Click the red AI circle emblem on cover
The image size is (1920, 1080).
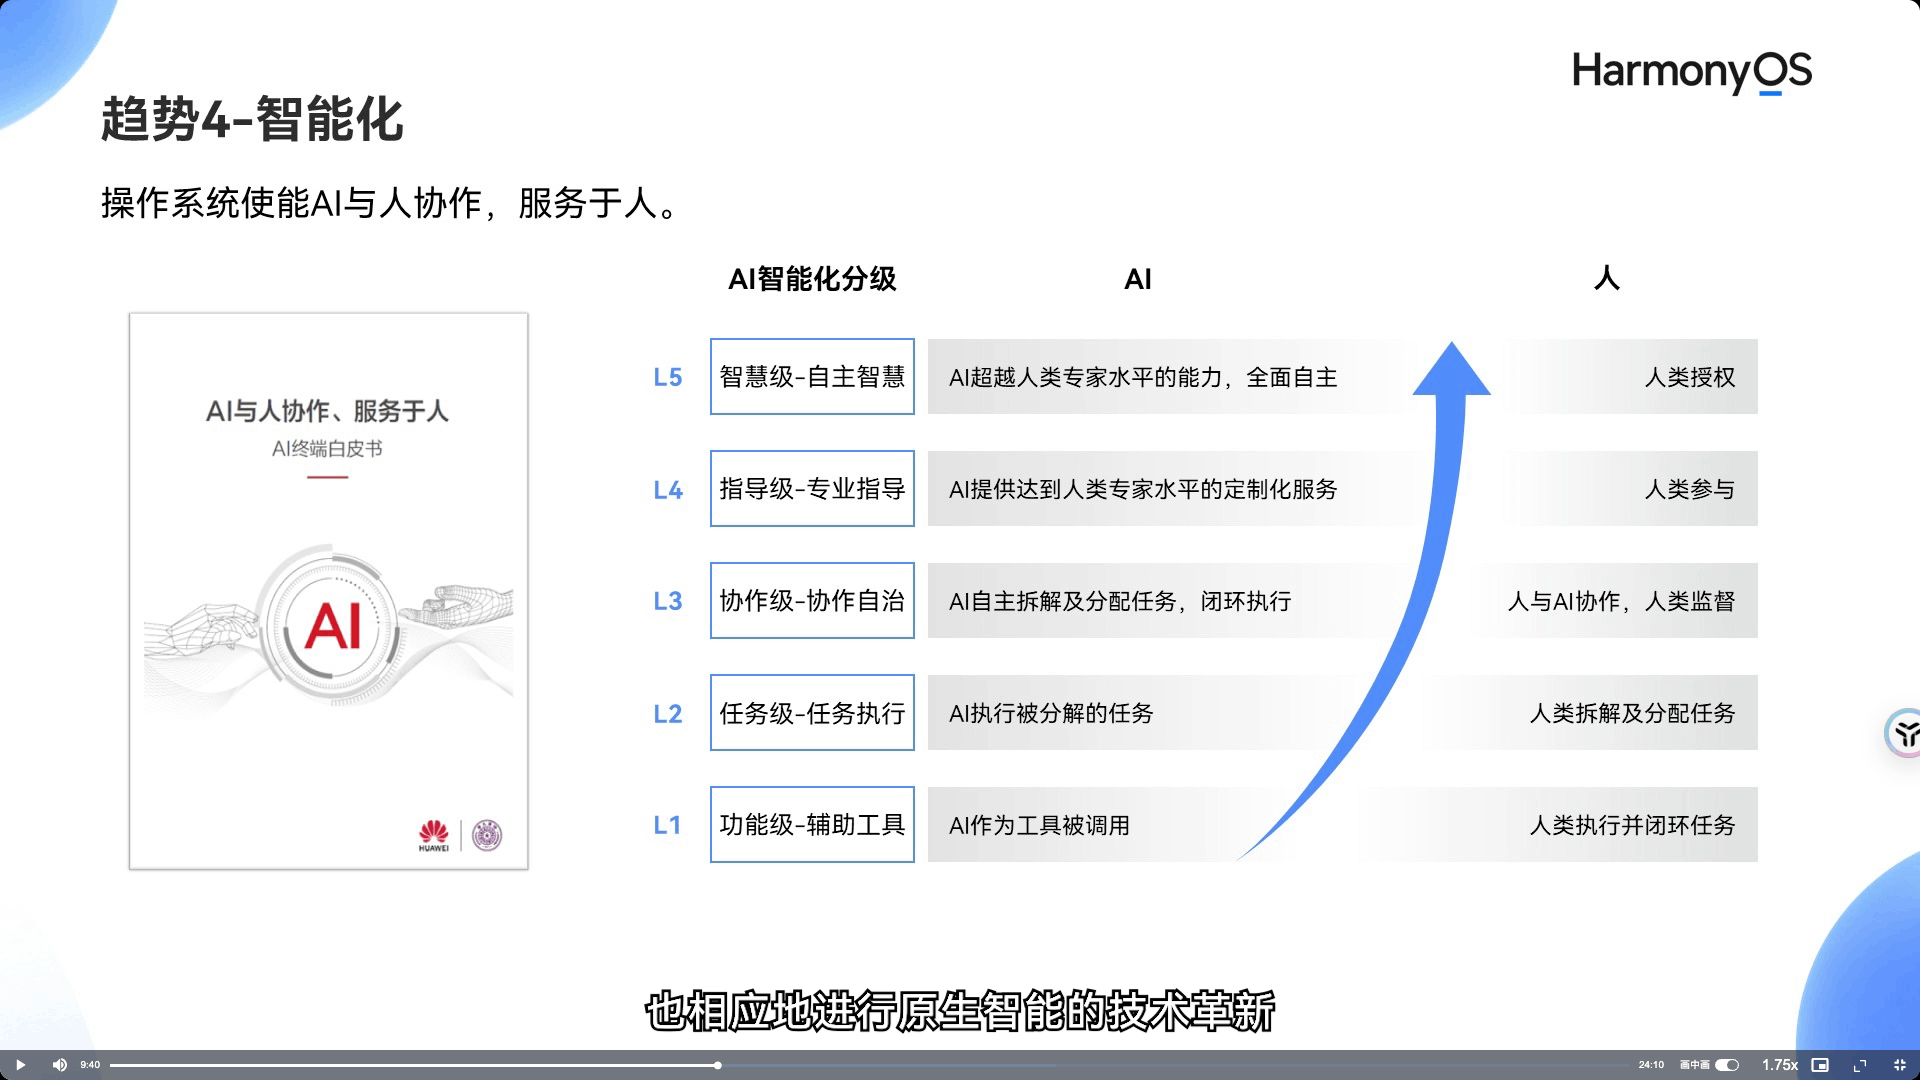tap(333, 627)
